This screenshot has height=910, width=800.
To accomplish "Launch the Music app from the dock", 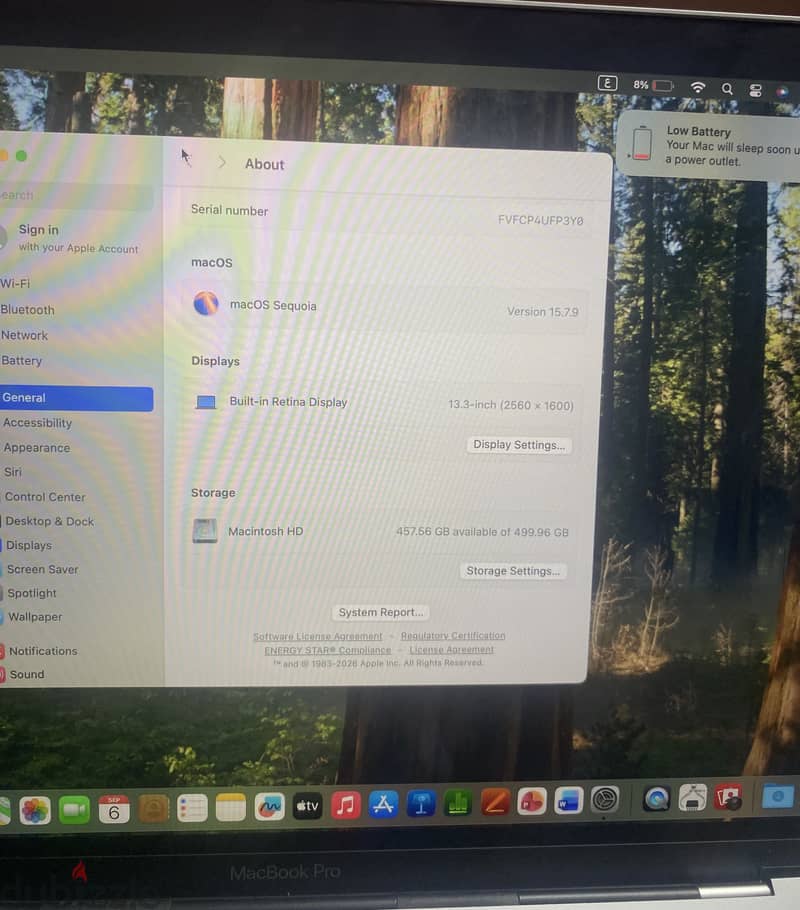I will (x=346, y=806).
